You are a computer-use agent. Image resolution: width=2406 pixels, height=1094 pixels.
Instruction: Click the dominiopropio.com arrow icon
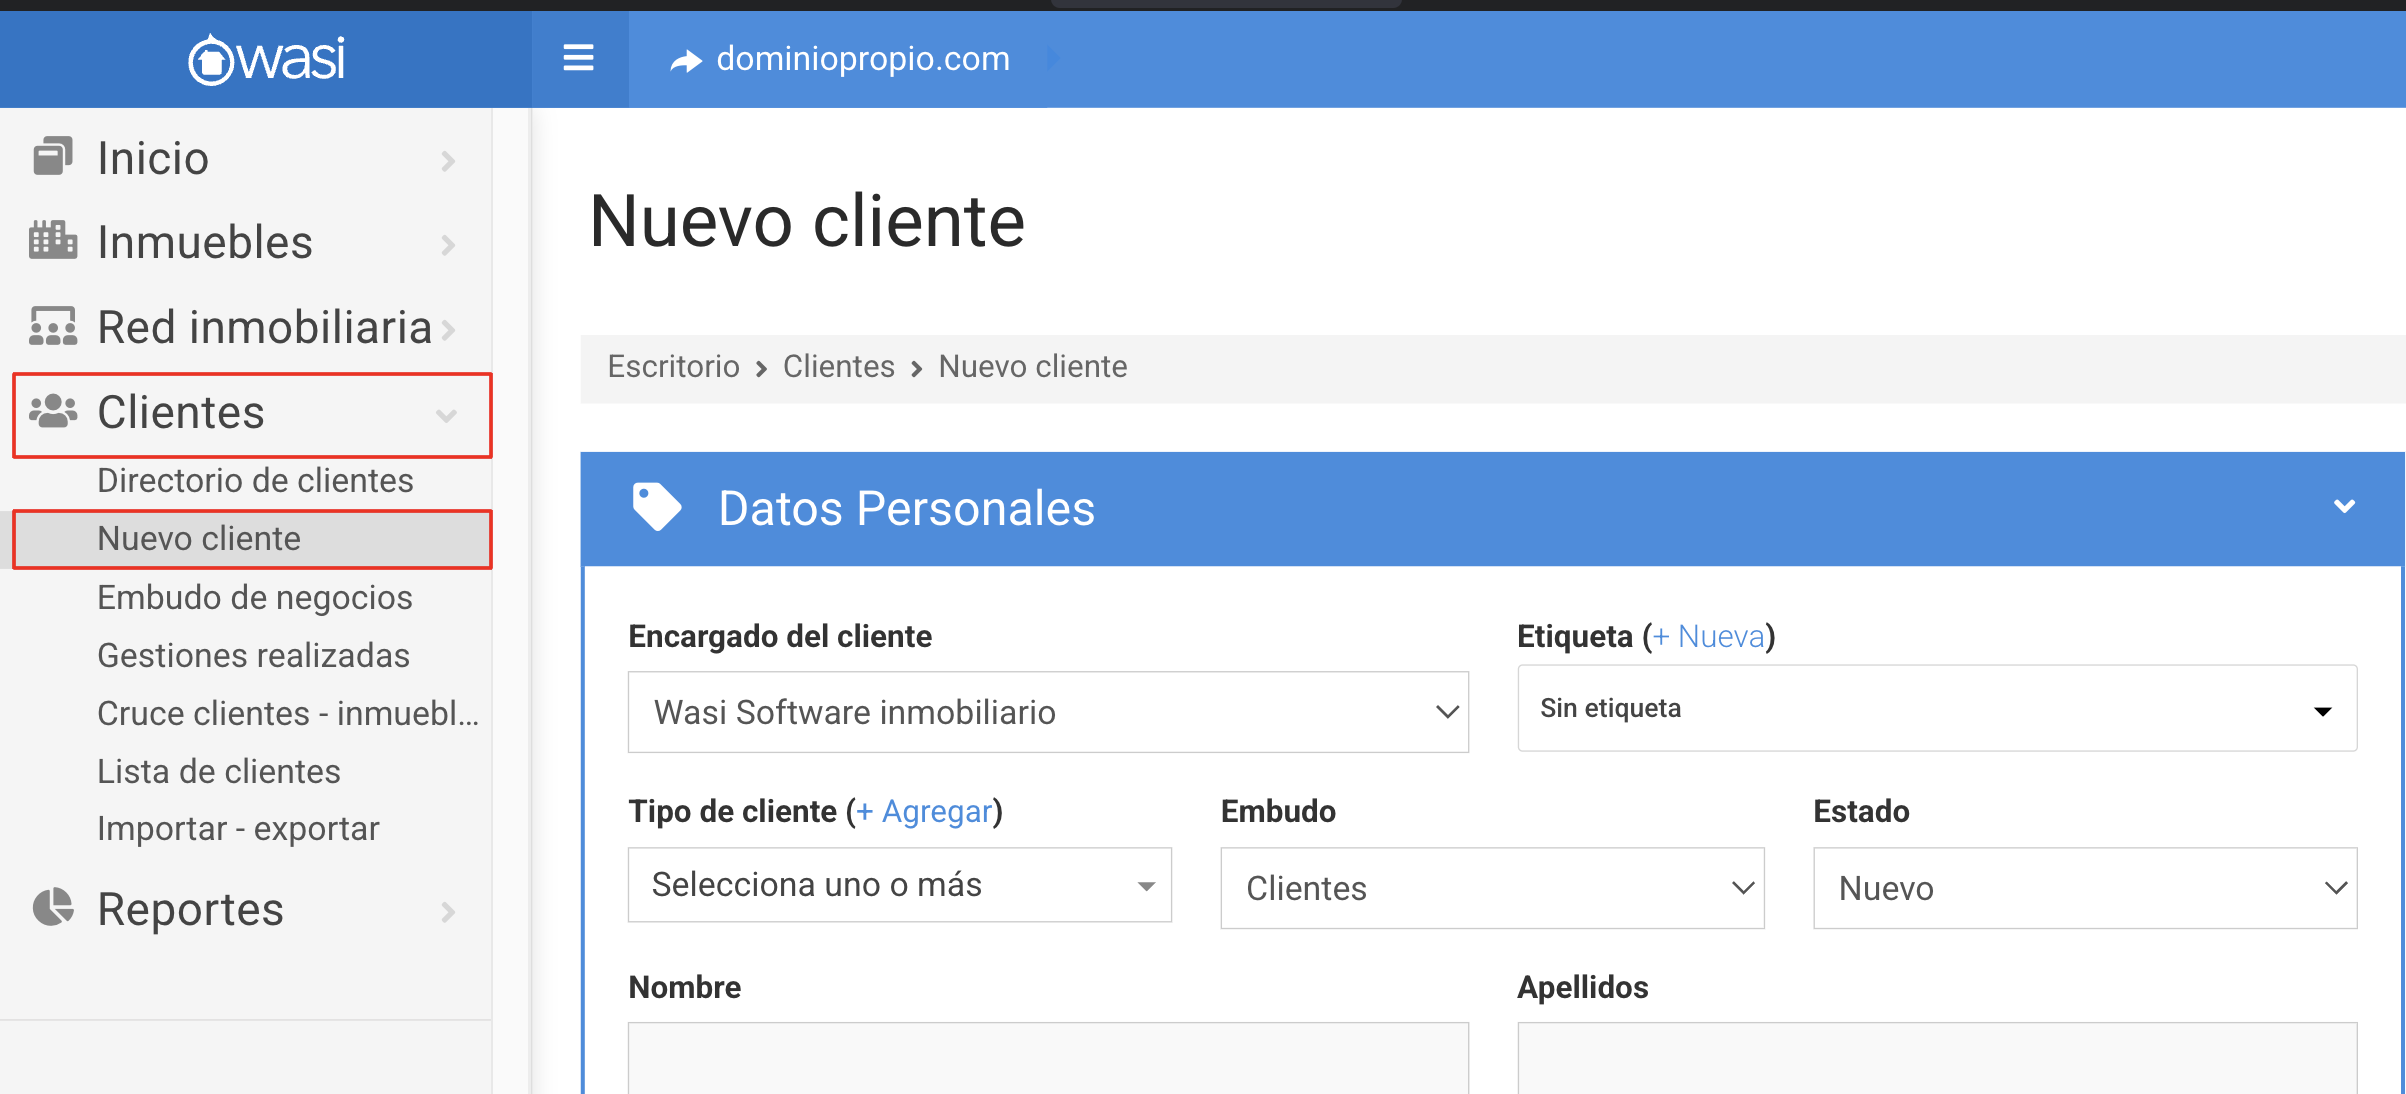click(x=686, y=61)
